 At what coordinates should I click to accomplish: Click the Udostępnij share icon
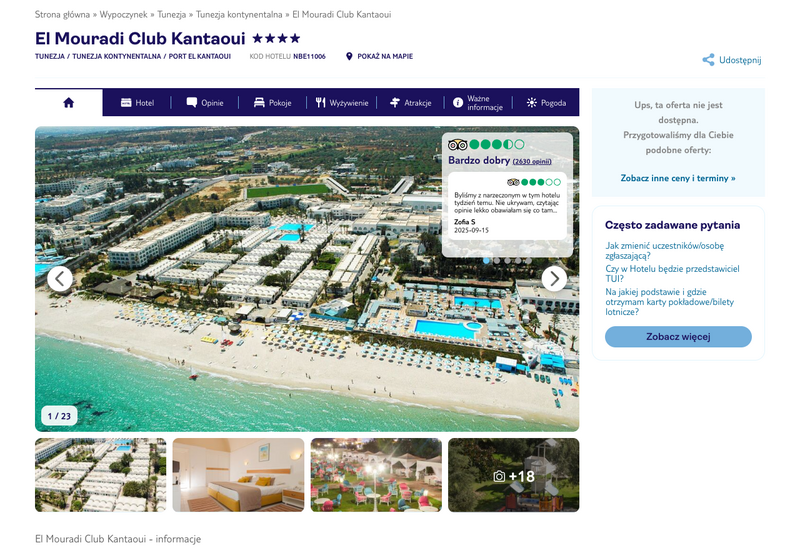(708, 60)
